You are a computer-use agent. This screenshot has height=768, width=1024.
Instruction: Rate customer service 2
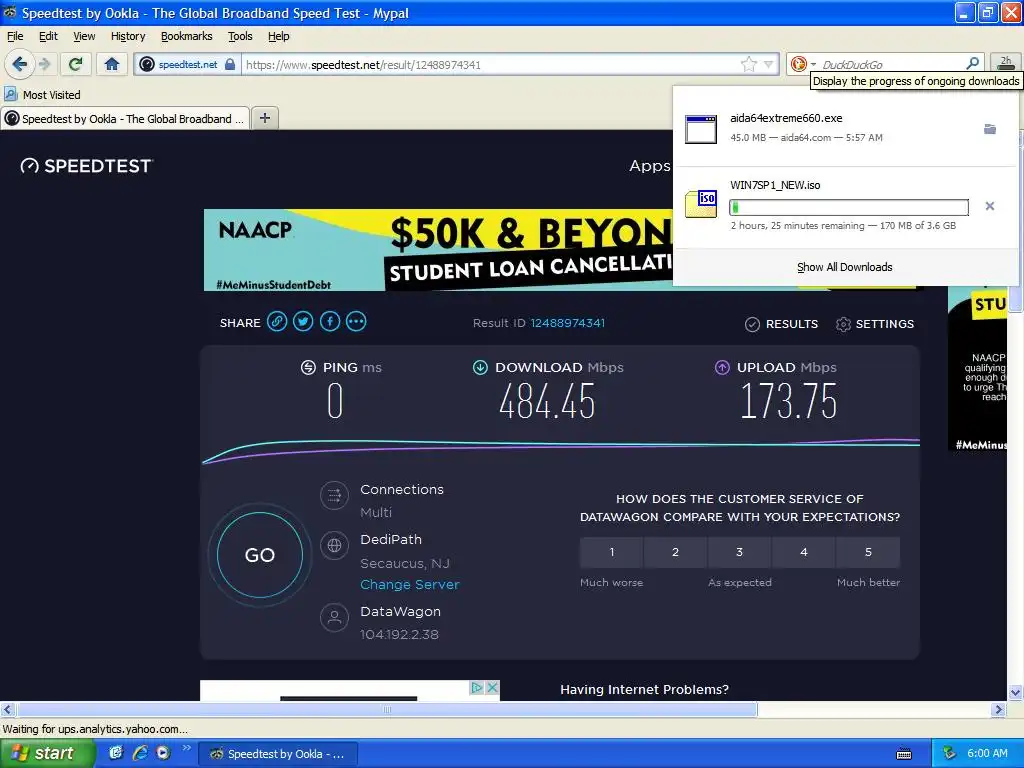coord(675,552)
